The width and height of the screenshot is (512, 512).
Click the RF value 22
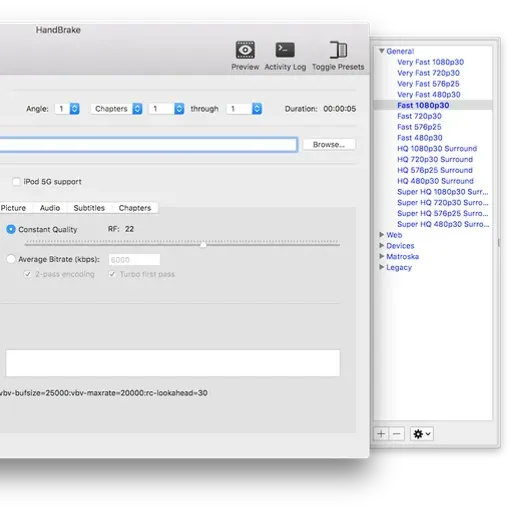[129, 229]
